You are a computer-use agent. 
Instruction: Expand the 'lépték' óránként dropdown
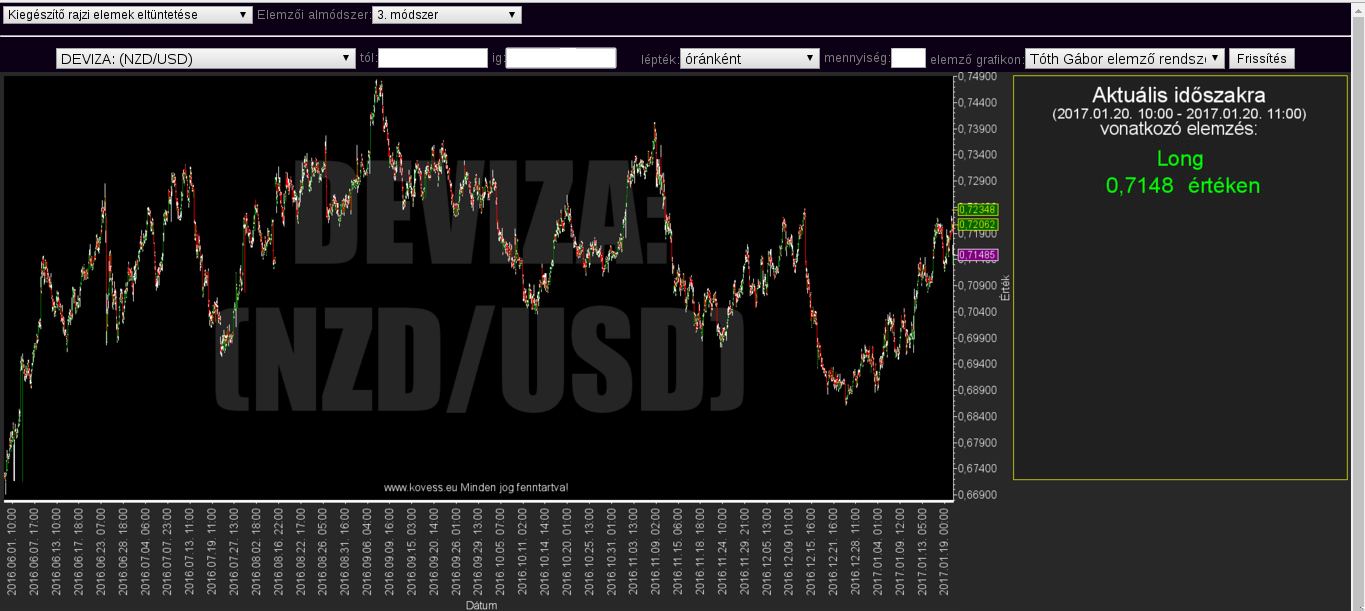click(x=749, y=59)
